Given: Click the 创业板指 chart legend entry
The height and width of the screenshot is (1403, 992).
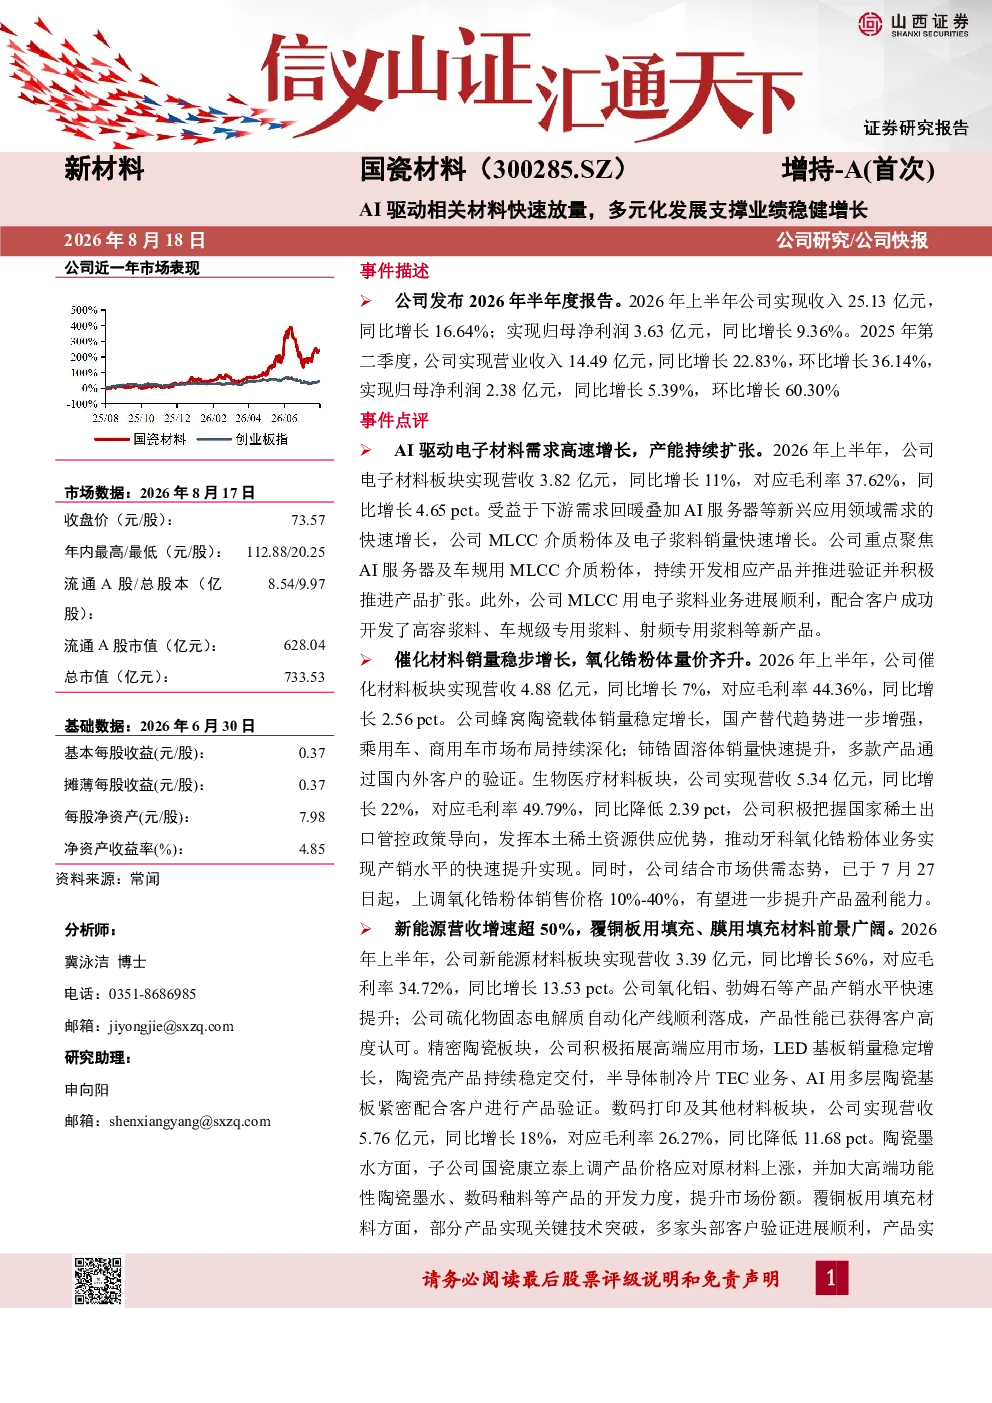Looking at the screenshot, I should pyautogui.click(x=243, y=439).
